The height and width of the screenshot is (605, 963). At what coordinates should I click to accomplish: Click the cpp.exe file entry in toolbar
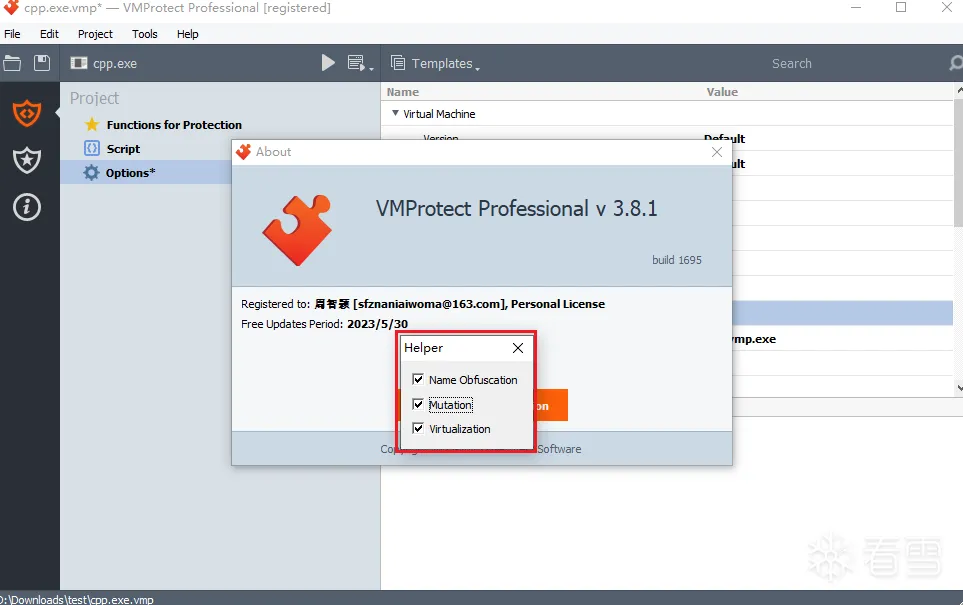(104, 63)
